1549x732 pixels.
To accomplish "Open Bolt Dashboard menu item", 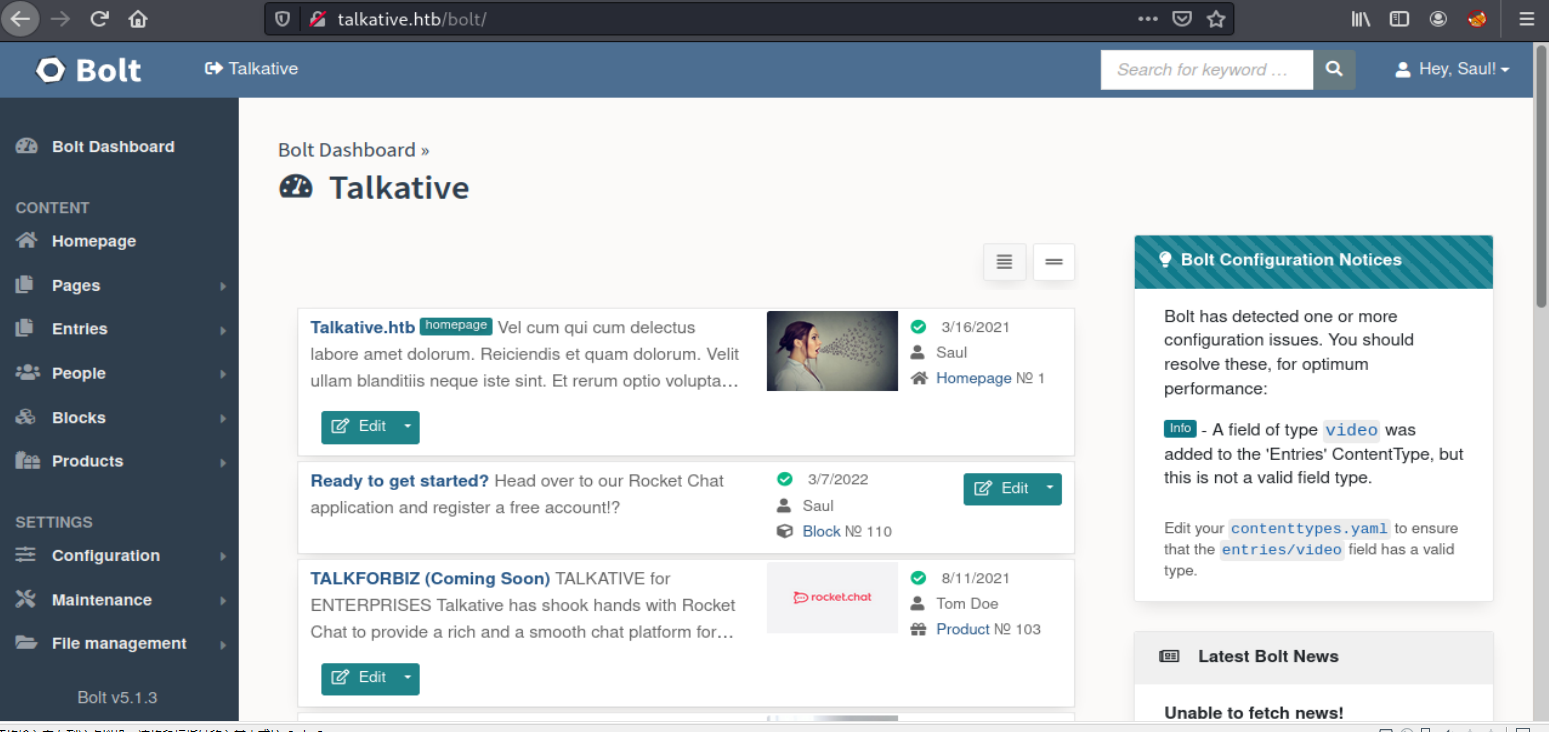I will pyautogui.click(x=113, y=146).
